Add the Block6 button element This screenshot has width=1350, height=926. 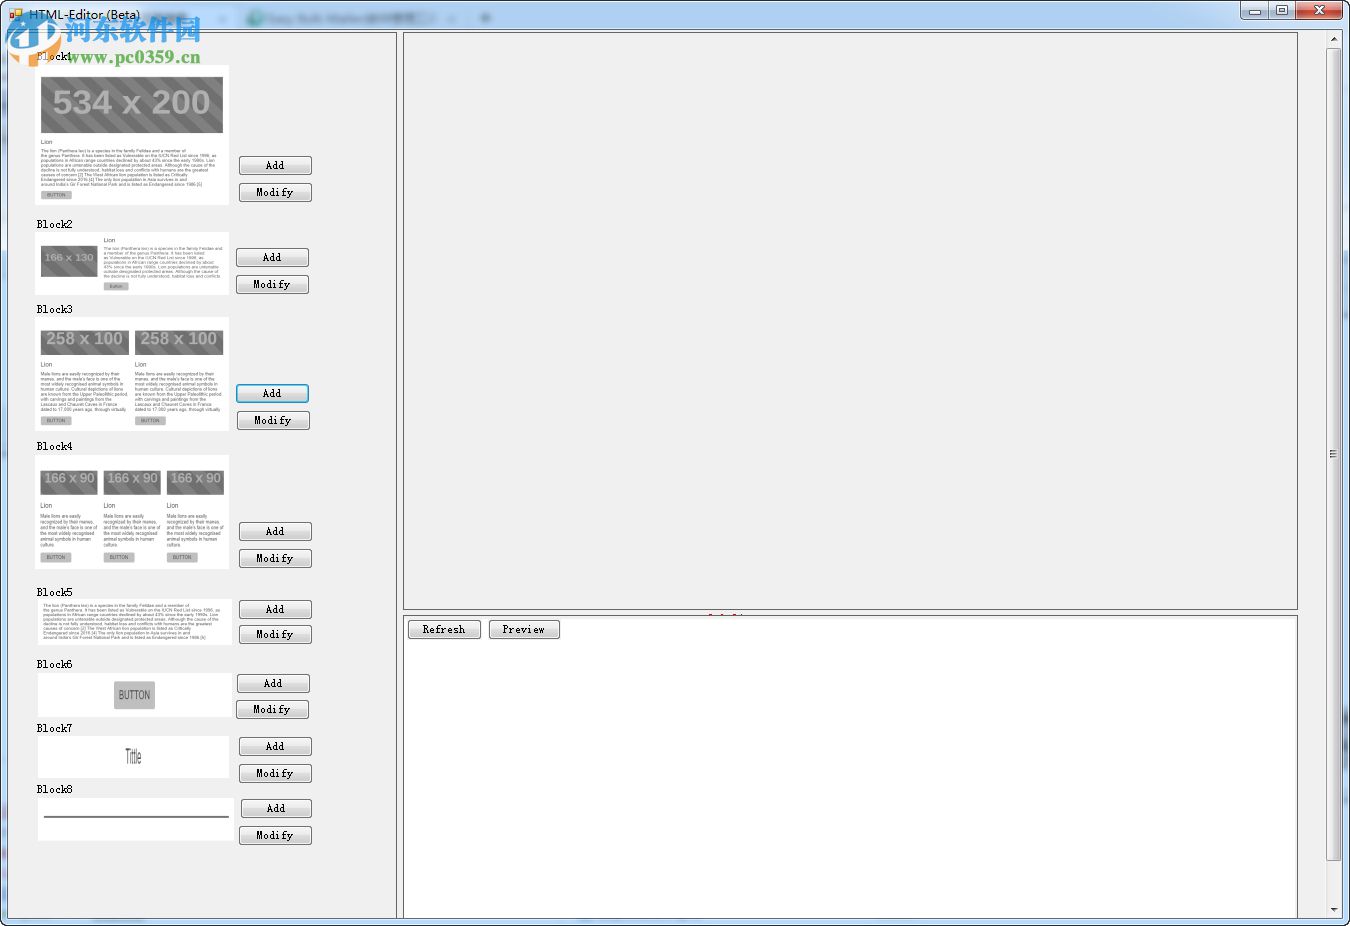click(x=273, y=683)
